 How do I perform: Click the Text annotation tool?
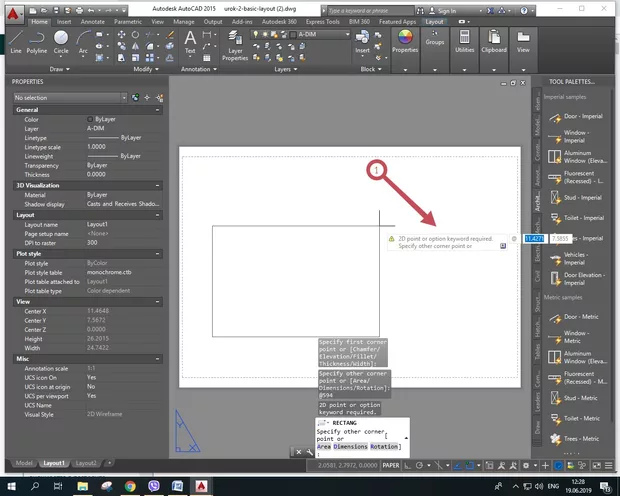[x=190, y=40]
